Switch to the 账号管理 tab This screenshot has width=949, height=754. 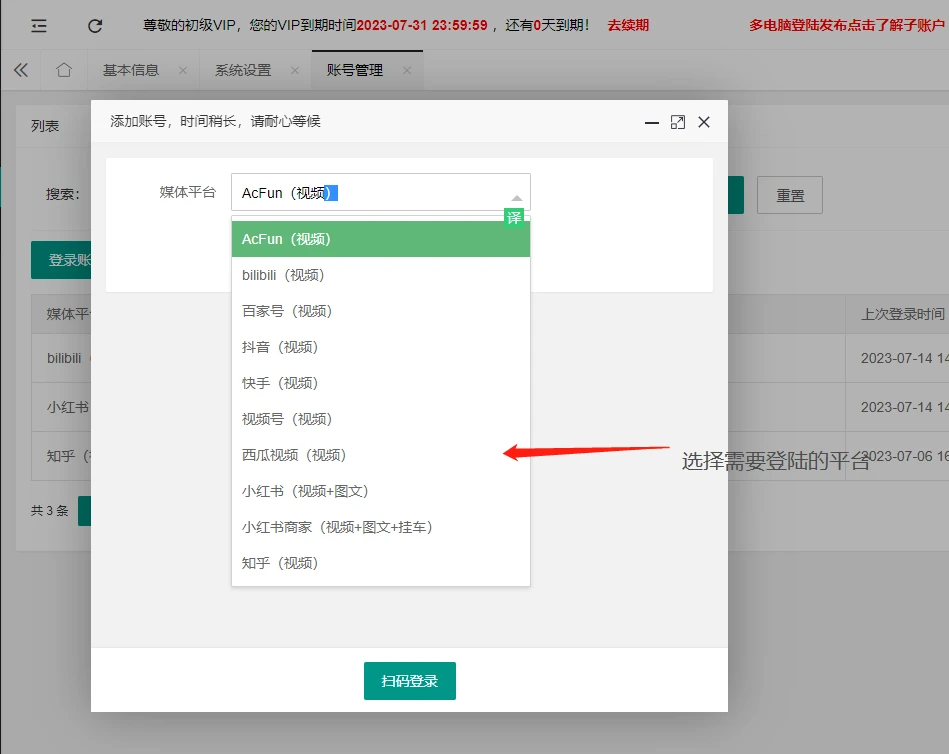(355, 70)
